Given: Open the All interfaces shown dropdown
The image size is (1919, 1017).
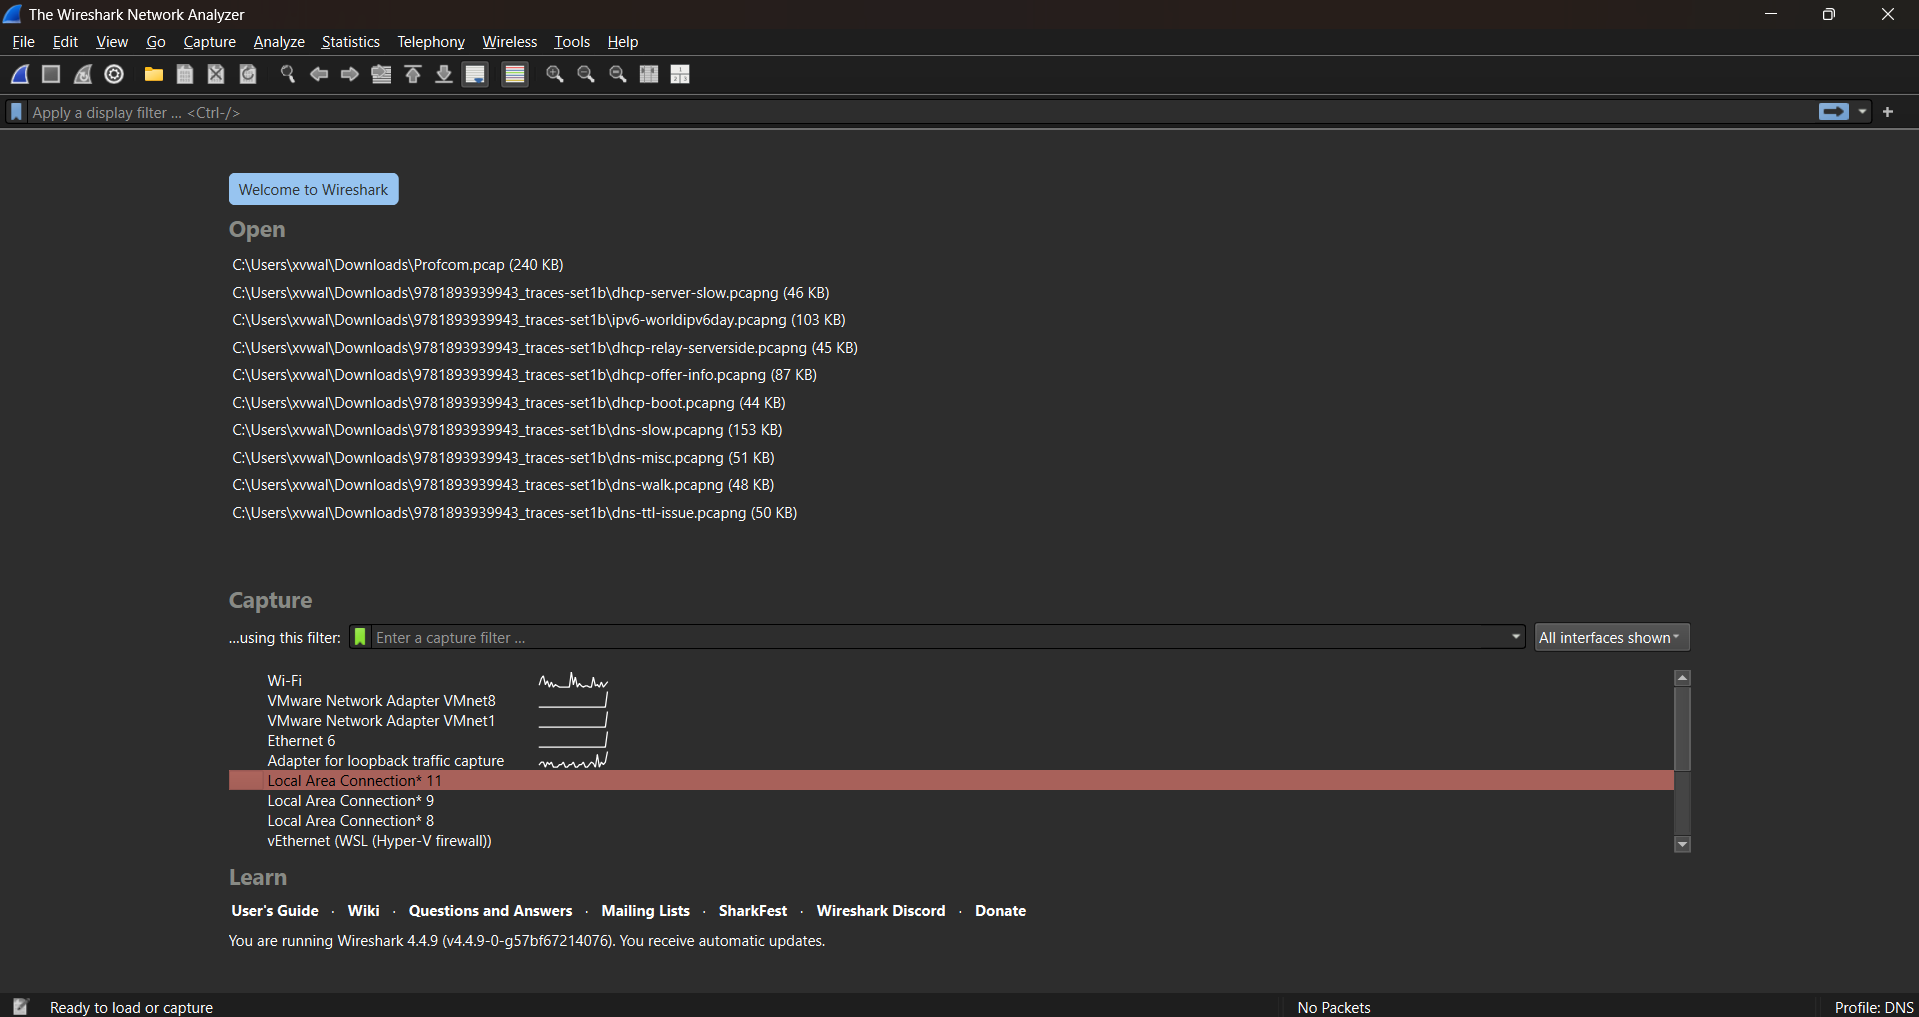Looking at the screenshot, I should 1612,637.
